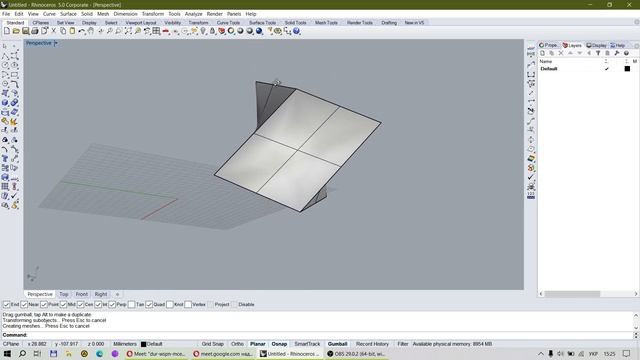The image size is (640, 360).
Task: Open the Display panel tab
Action: coord(596,45)
